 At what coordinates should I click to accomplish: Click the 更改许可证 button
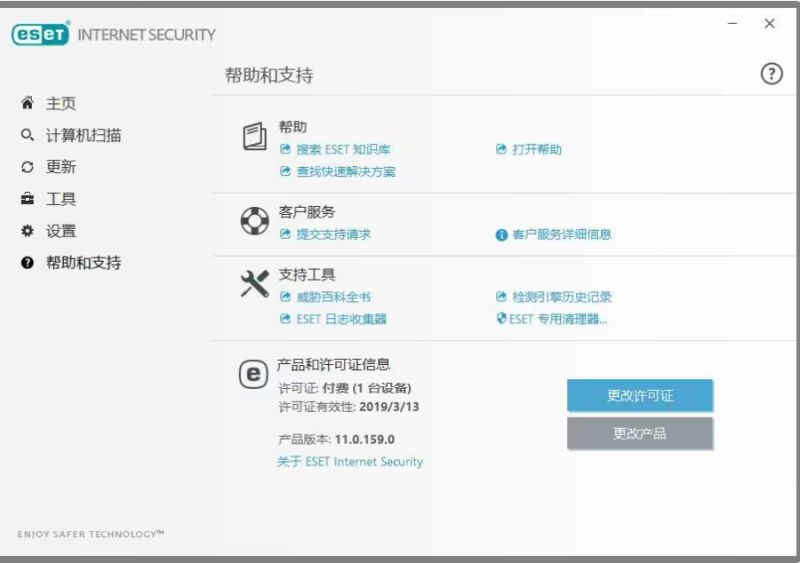[640, 395]
